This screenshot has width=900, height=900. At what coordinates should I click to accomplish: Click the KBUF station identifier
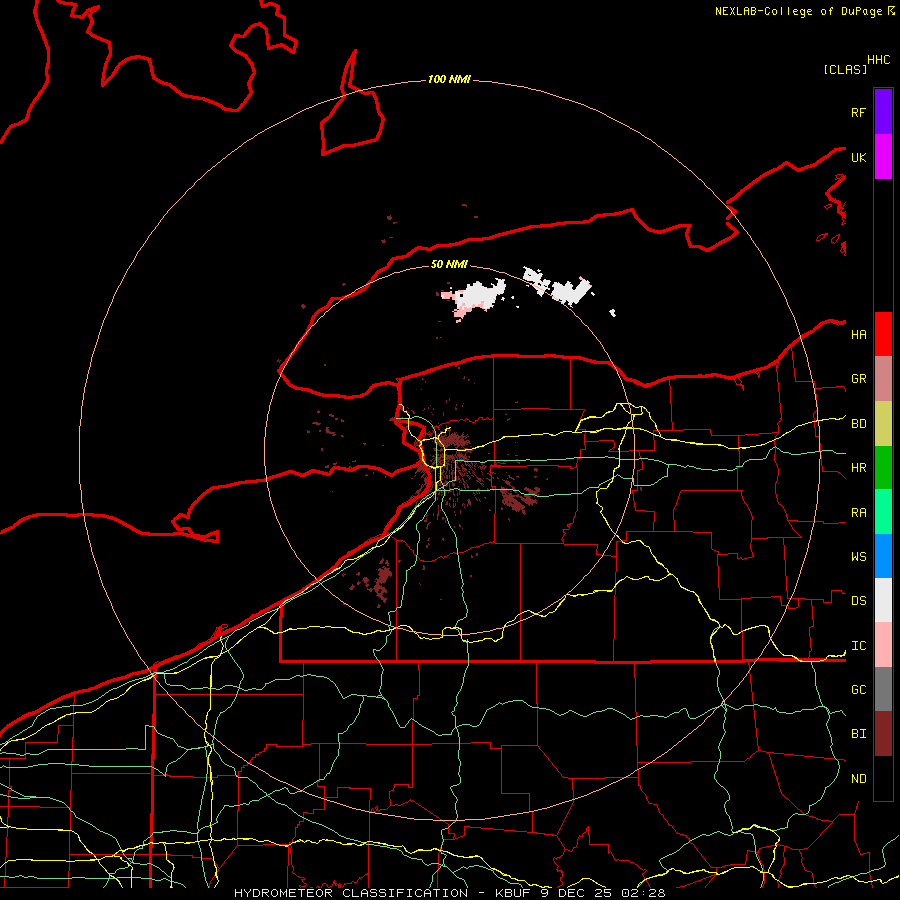(511, 893)
